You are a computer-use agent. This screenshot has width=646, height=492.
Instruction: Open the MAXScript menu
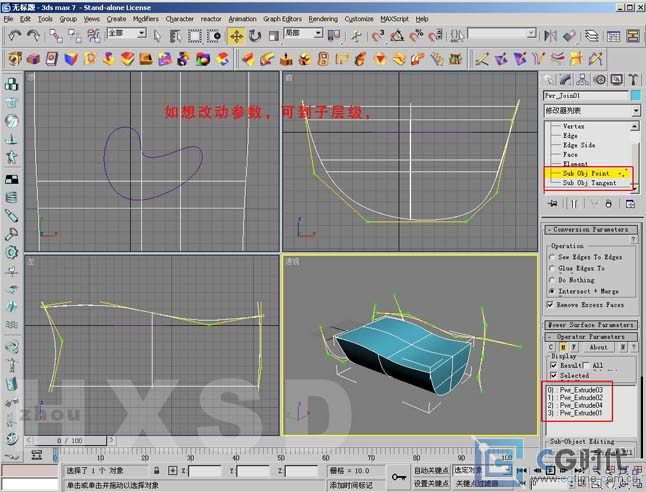click(x=394, y=19)
